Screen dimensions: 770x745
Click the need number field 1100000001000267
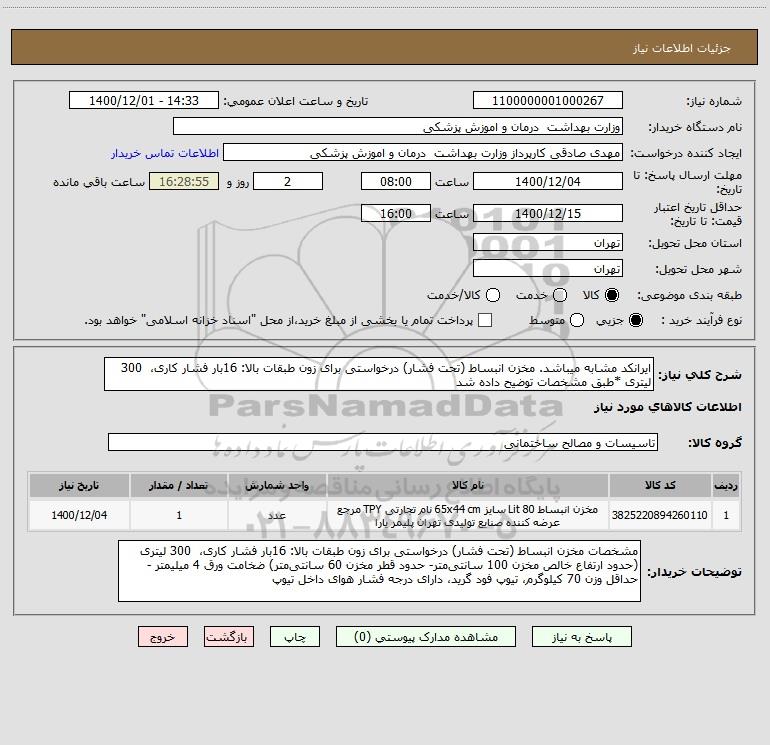[x=548, y=100]
